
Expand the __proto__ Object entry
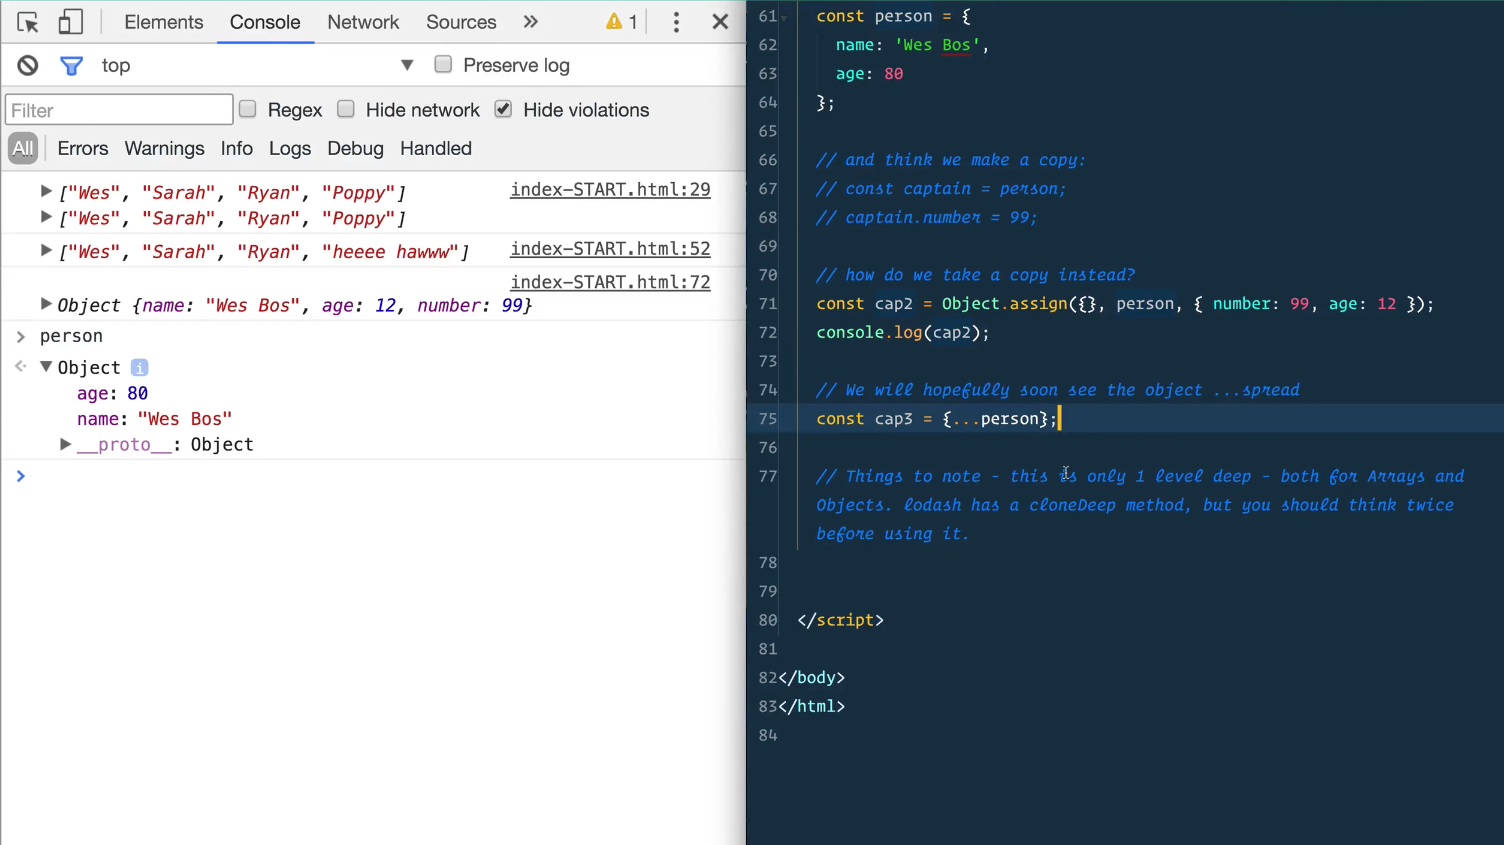coord(66,444)
